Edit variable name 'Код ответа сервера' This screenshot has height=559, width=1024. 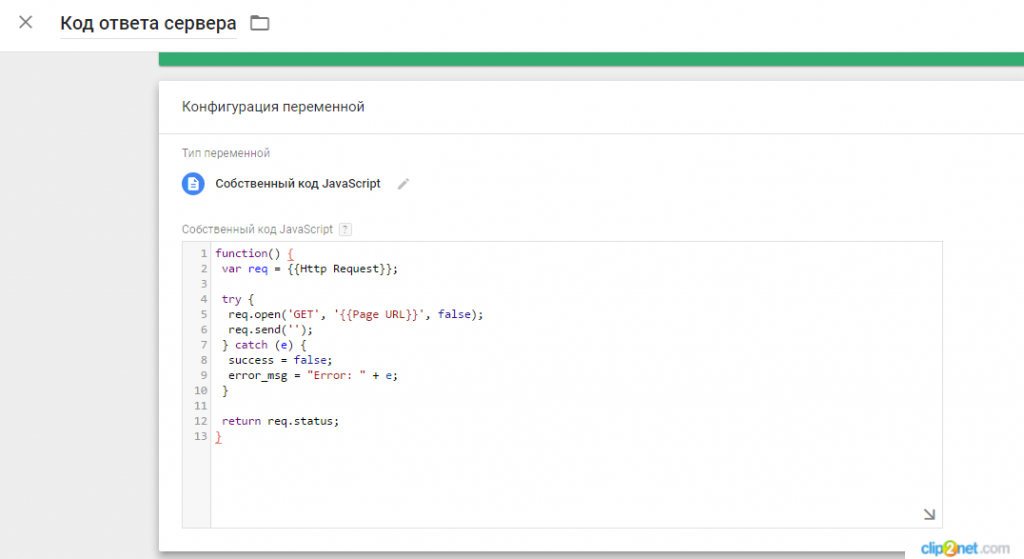148,23
